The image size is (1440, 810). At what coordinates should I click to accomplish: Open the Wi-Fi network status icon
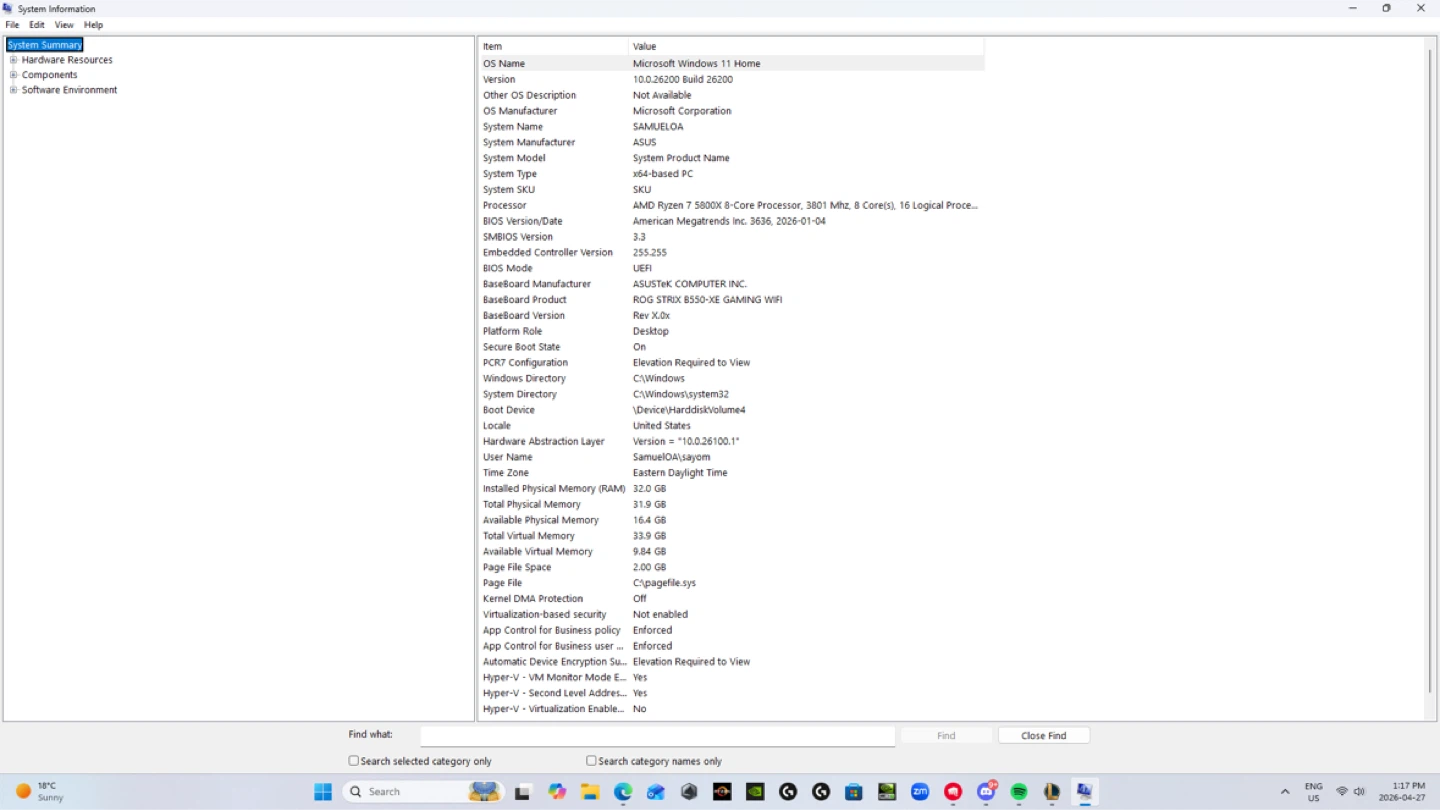coord(1342,792)
